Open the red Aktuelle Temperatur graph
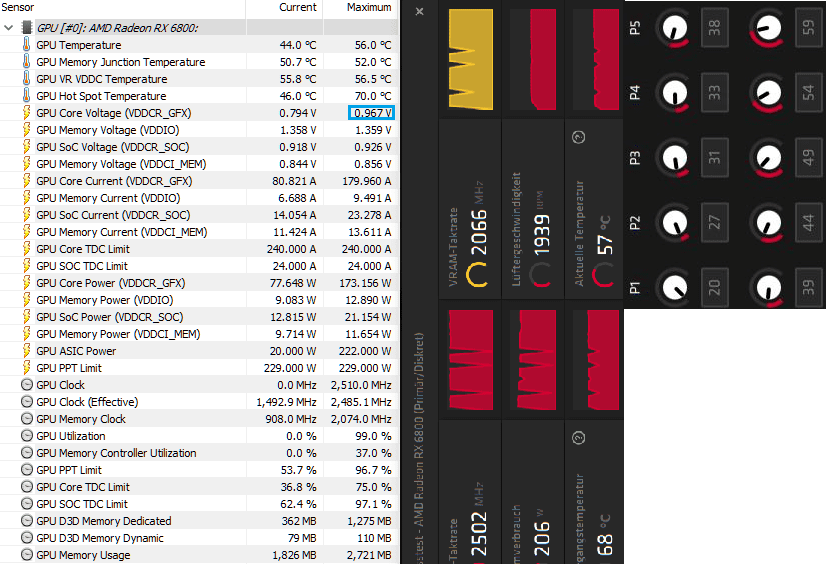The width and height of the screenshot is (826, 564). point(598,59)
